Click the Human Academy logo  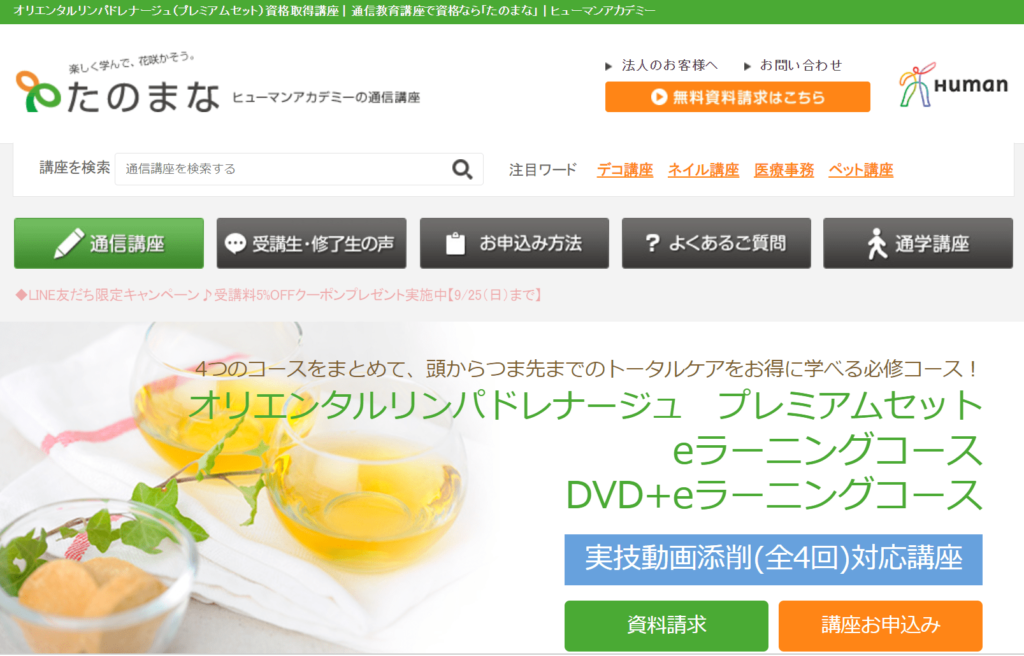[953, 85]
